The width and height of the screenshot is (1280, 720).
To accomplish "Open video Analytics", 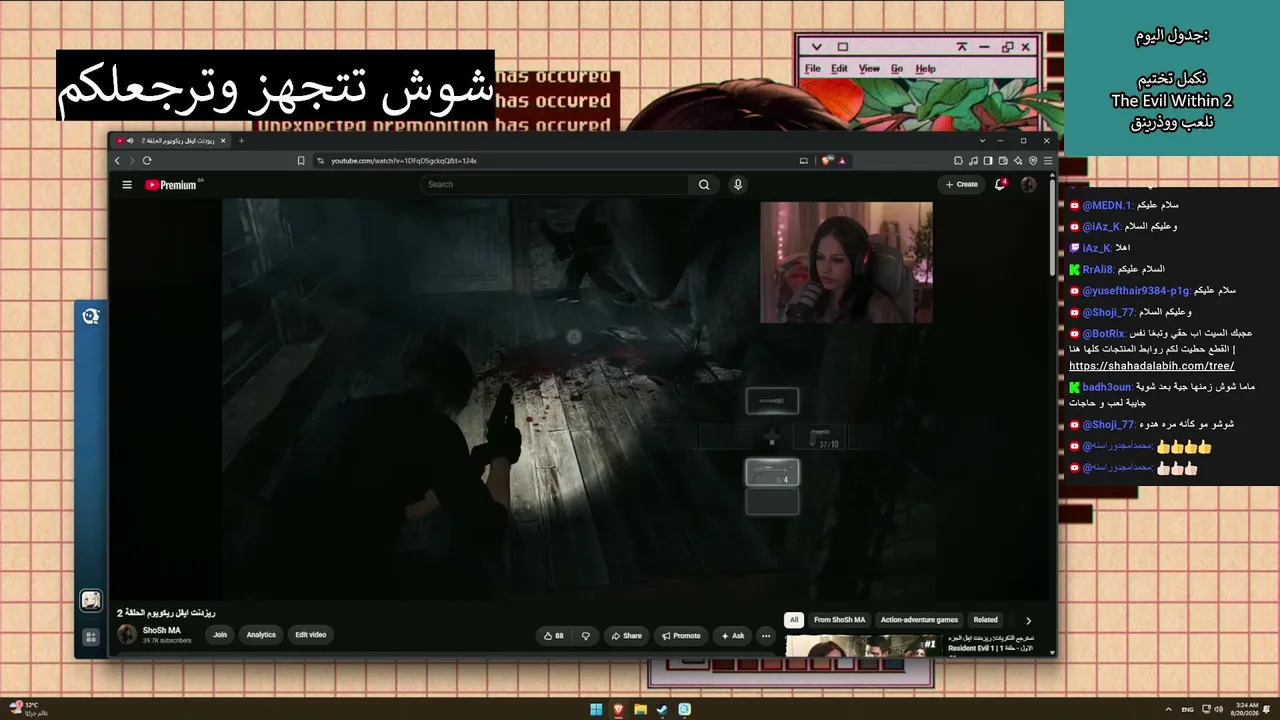I will 261,635.
